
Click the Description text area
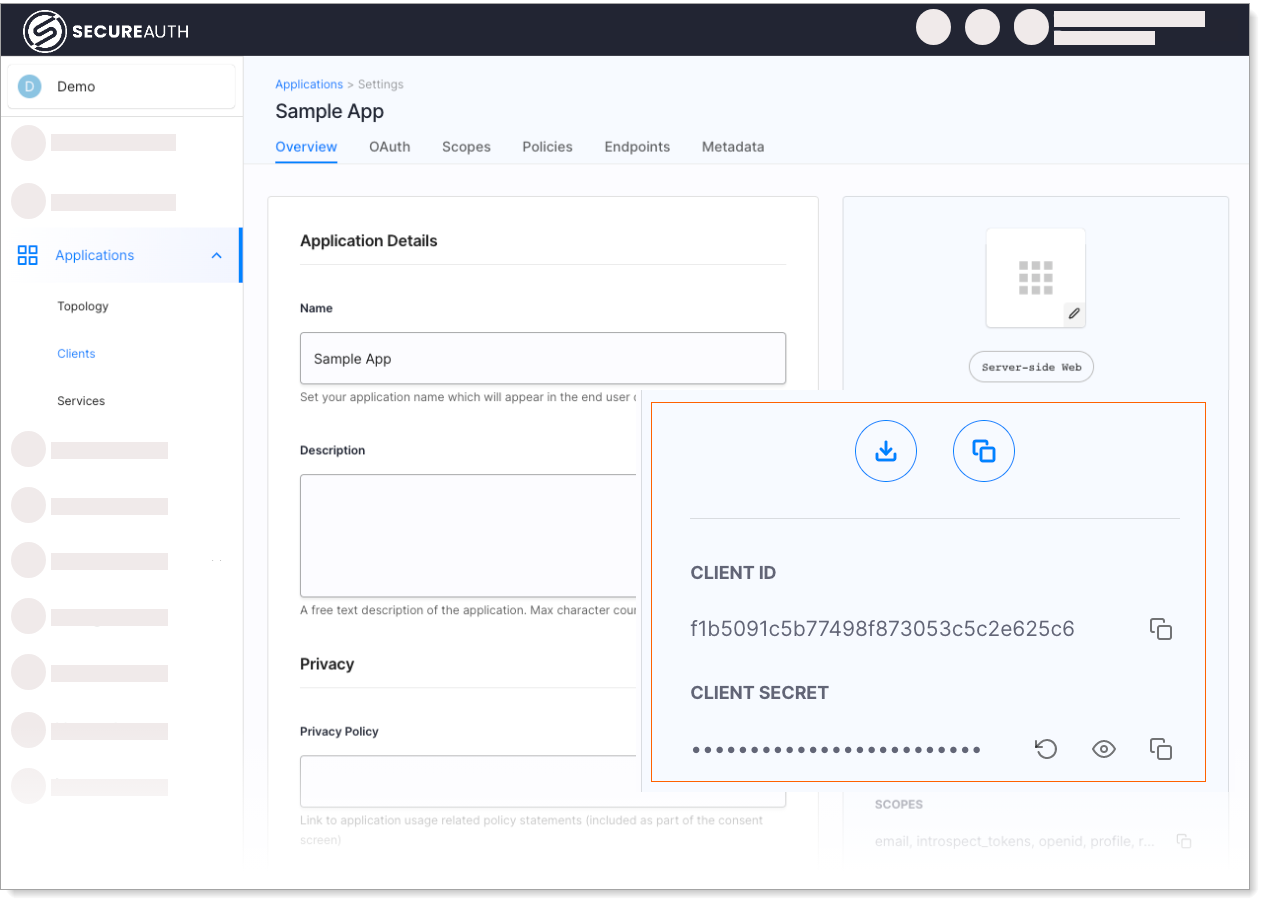pos(470,535)
